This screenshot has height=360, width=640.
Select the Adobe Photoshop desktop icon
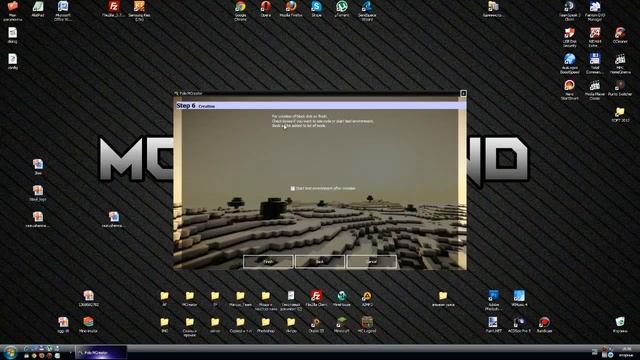coord(493,300)
